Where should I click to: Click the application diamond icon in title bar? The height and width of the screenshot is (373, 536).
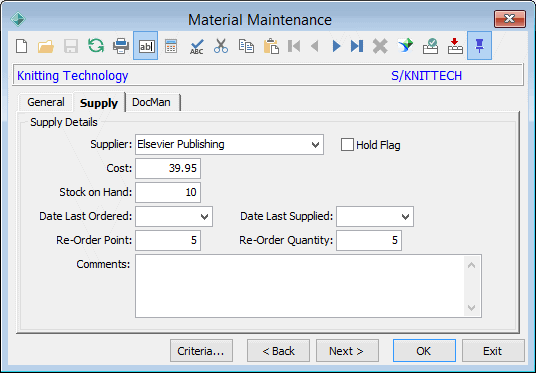coord(18,19)
